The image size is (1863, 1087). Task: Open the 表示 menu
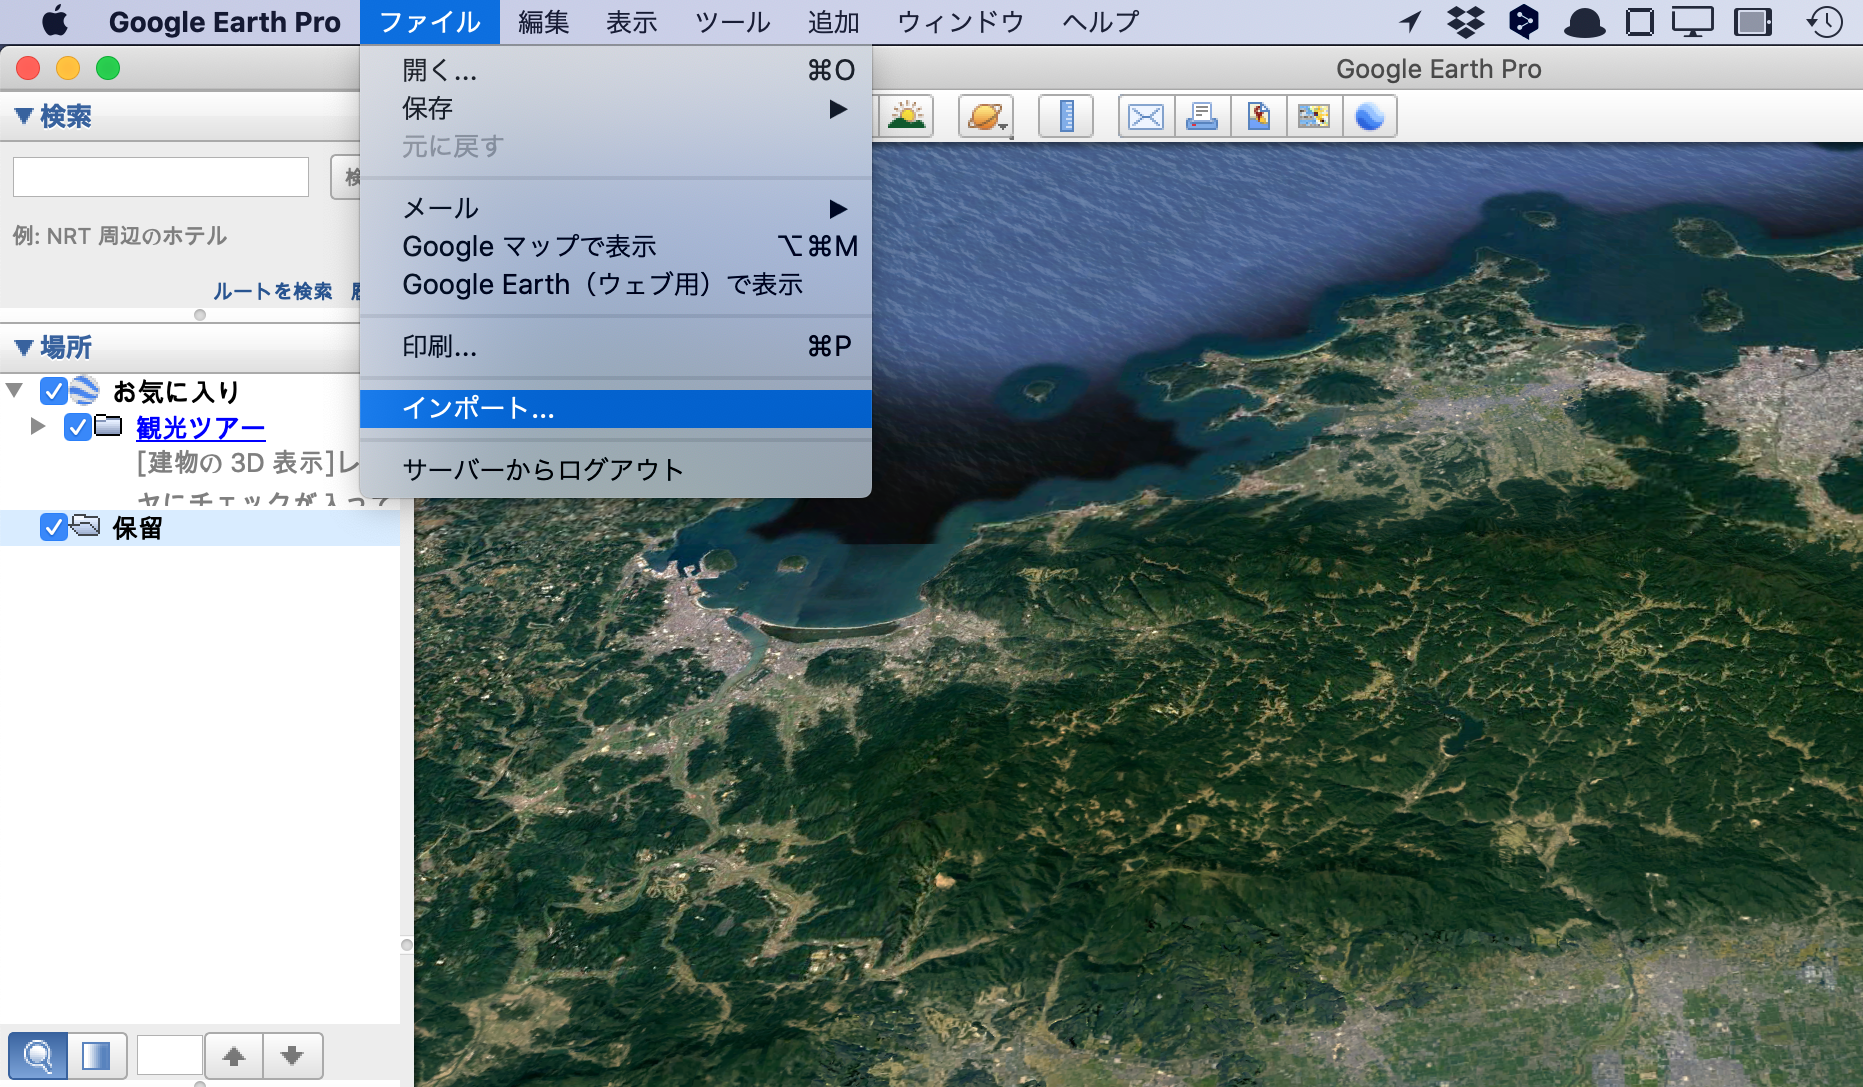click(632, 22)
